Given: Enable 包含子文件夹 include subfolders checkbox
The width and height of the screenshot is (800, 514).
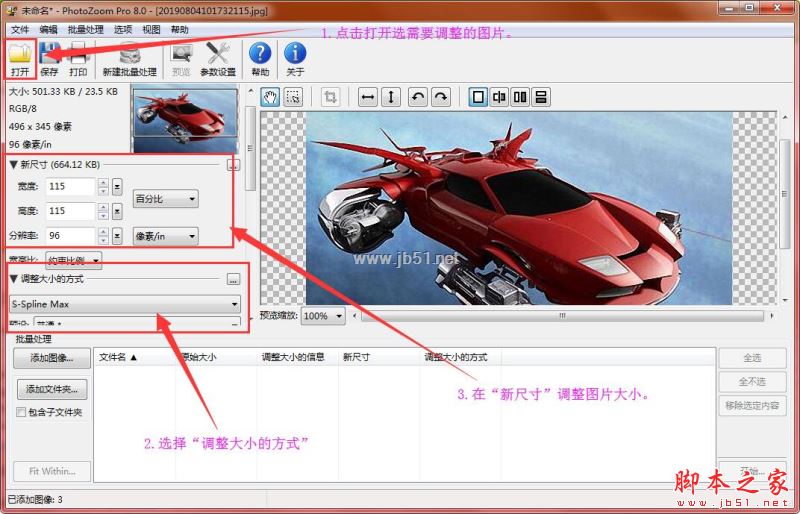Looking at the screenshot, I should tap(21, 412).
